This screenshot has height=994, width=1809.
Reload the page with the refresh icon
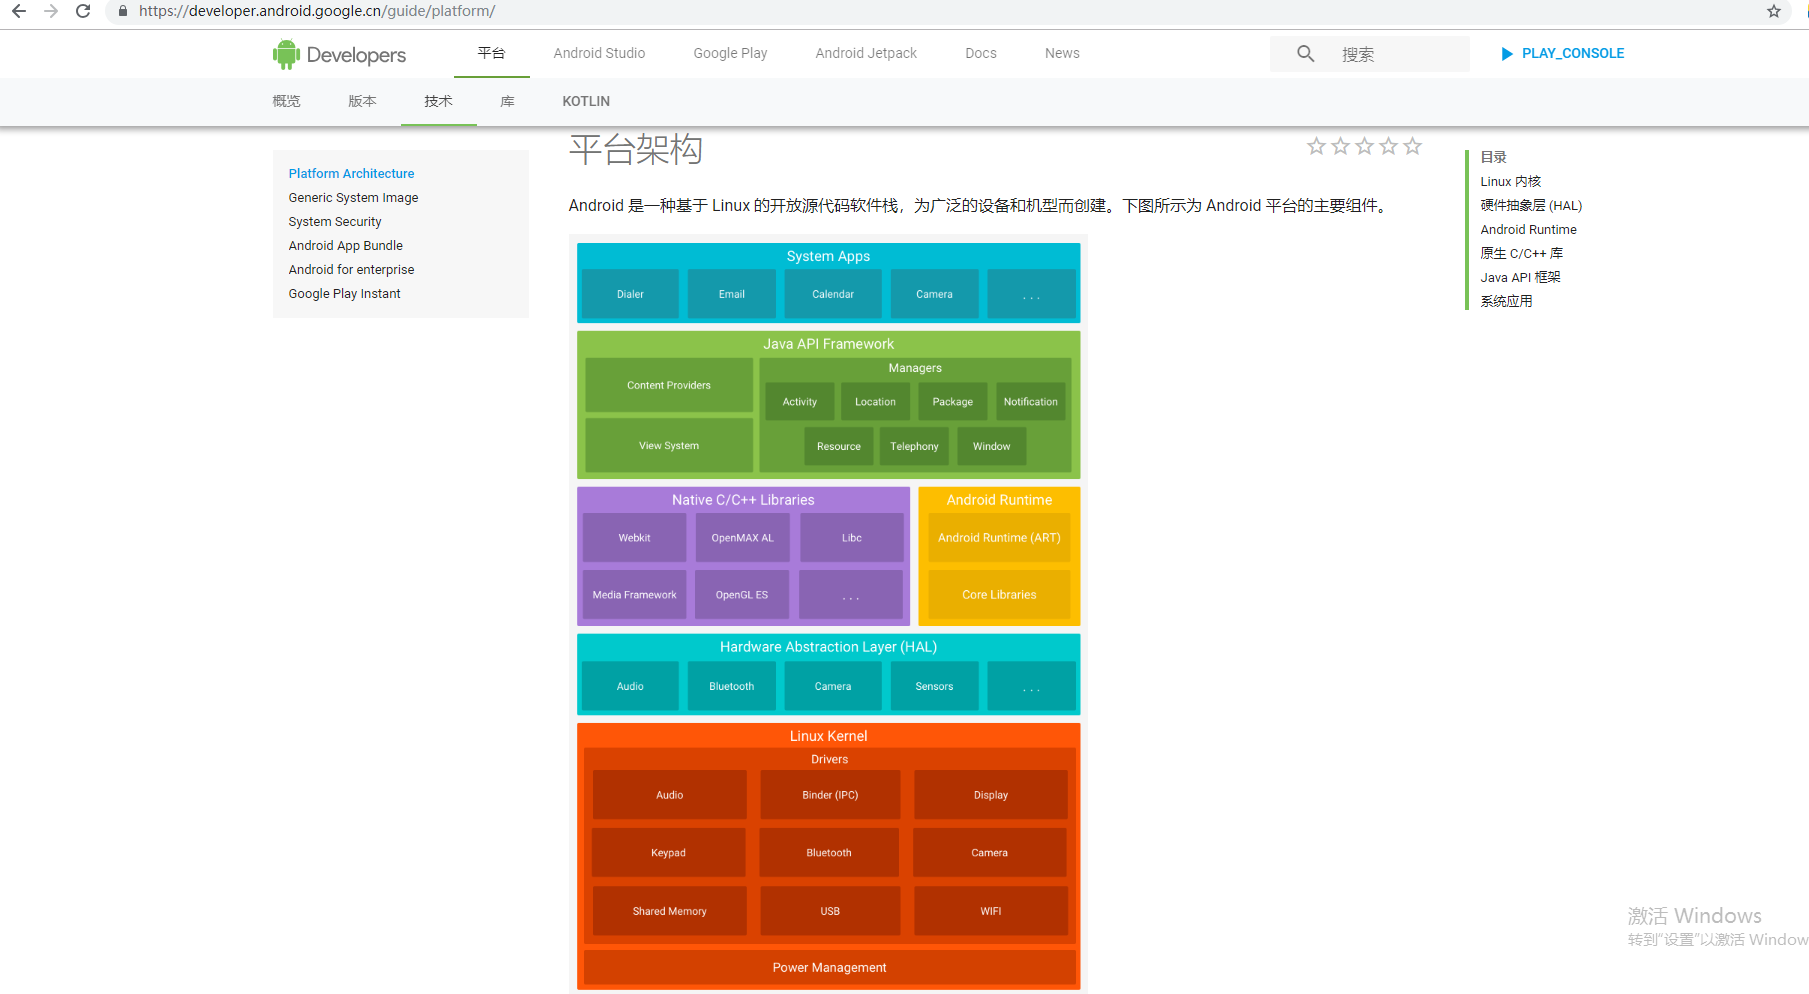(83, 11)
